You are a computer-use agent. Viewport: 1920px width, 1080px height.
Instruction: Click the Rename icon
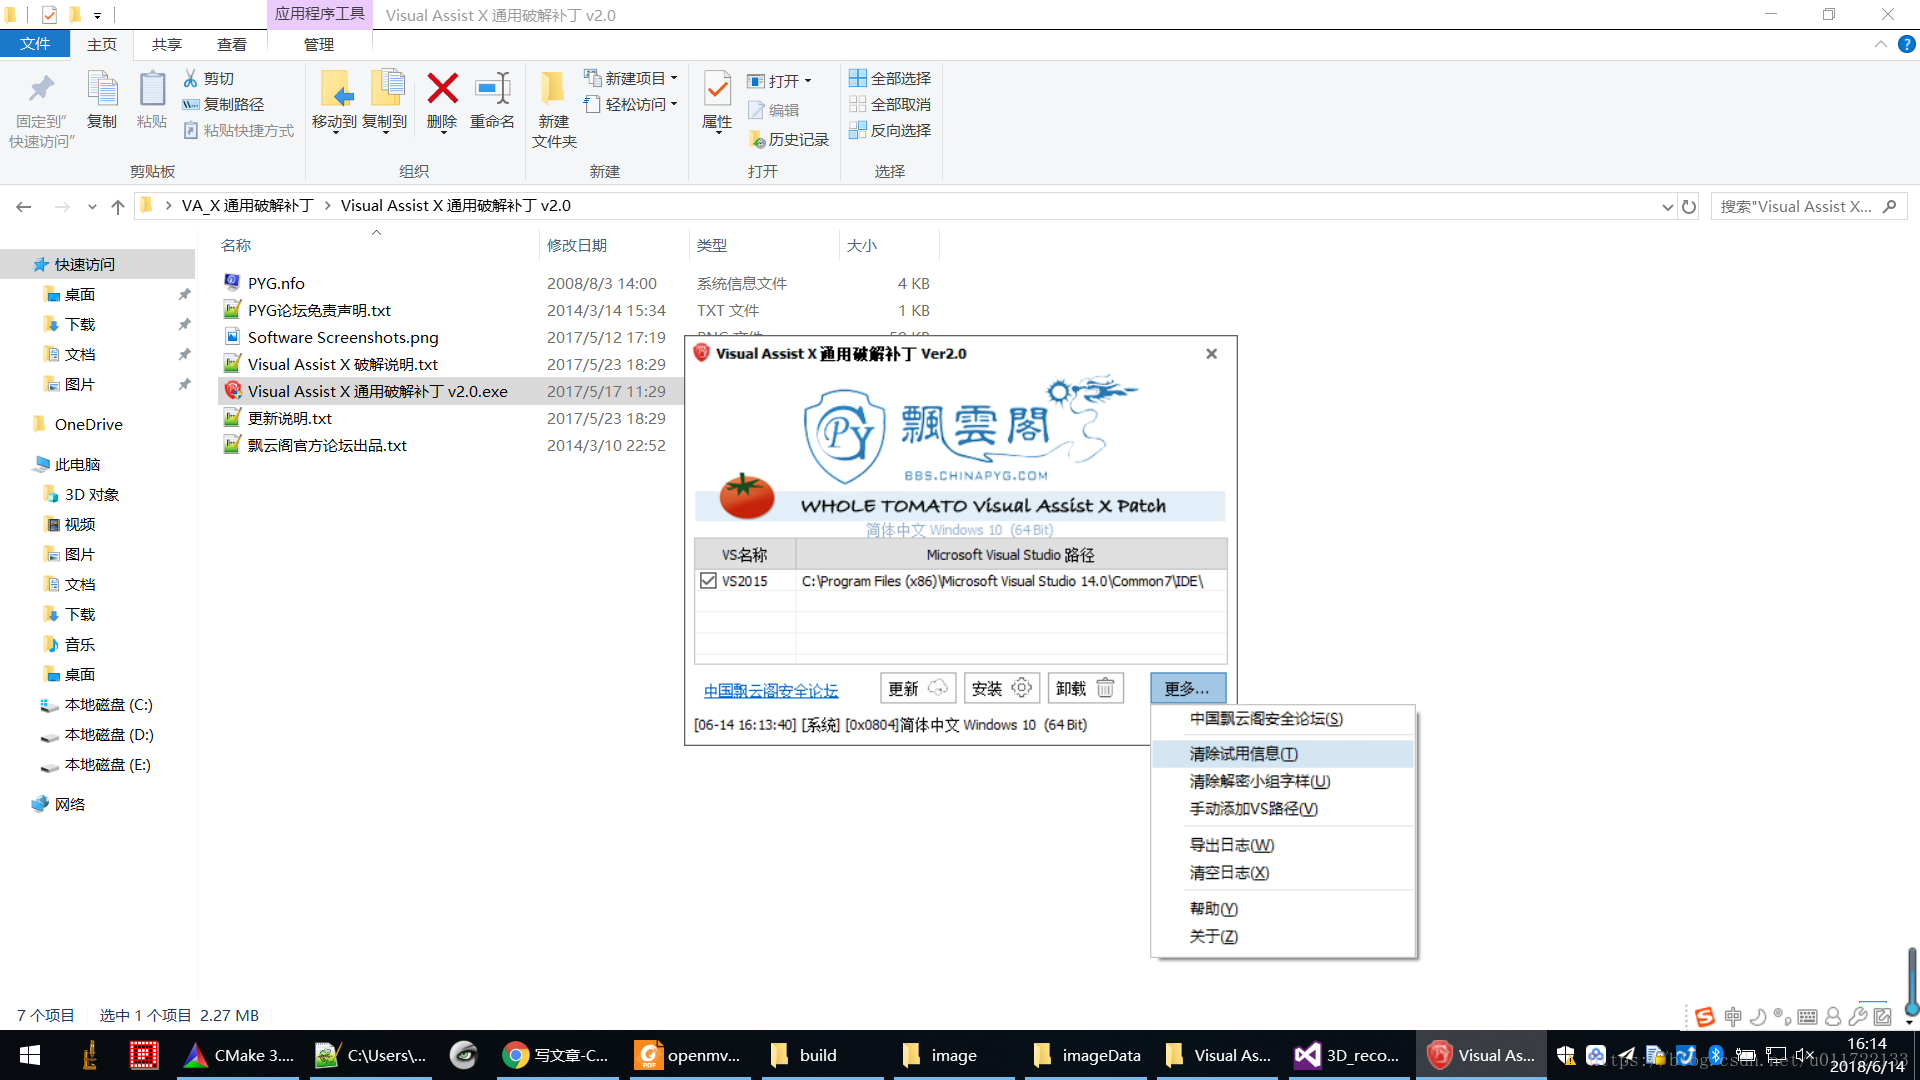(492, 89)
